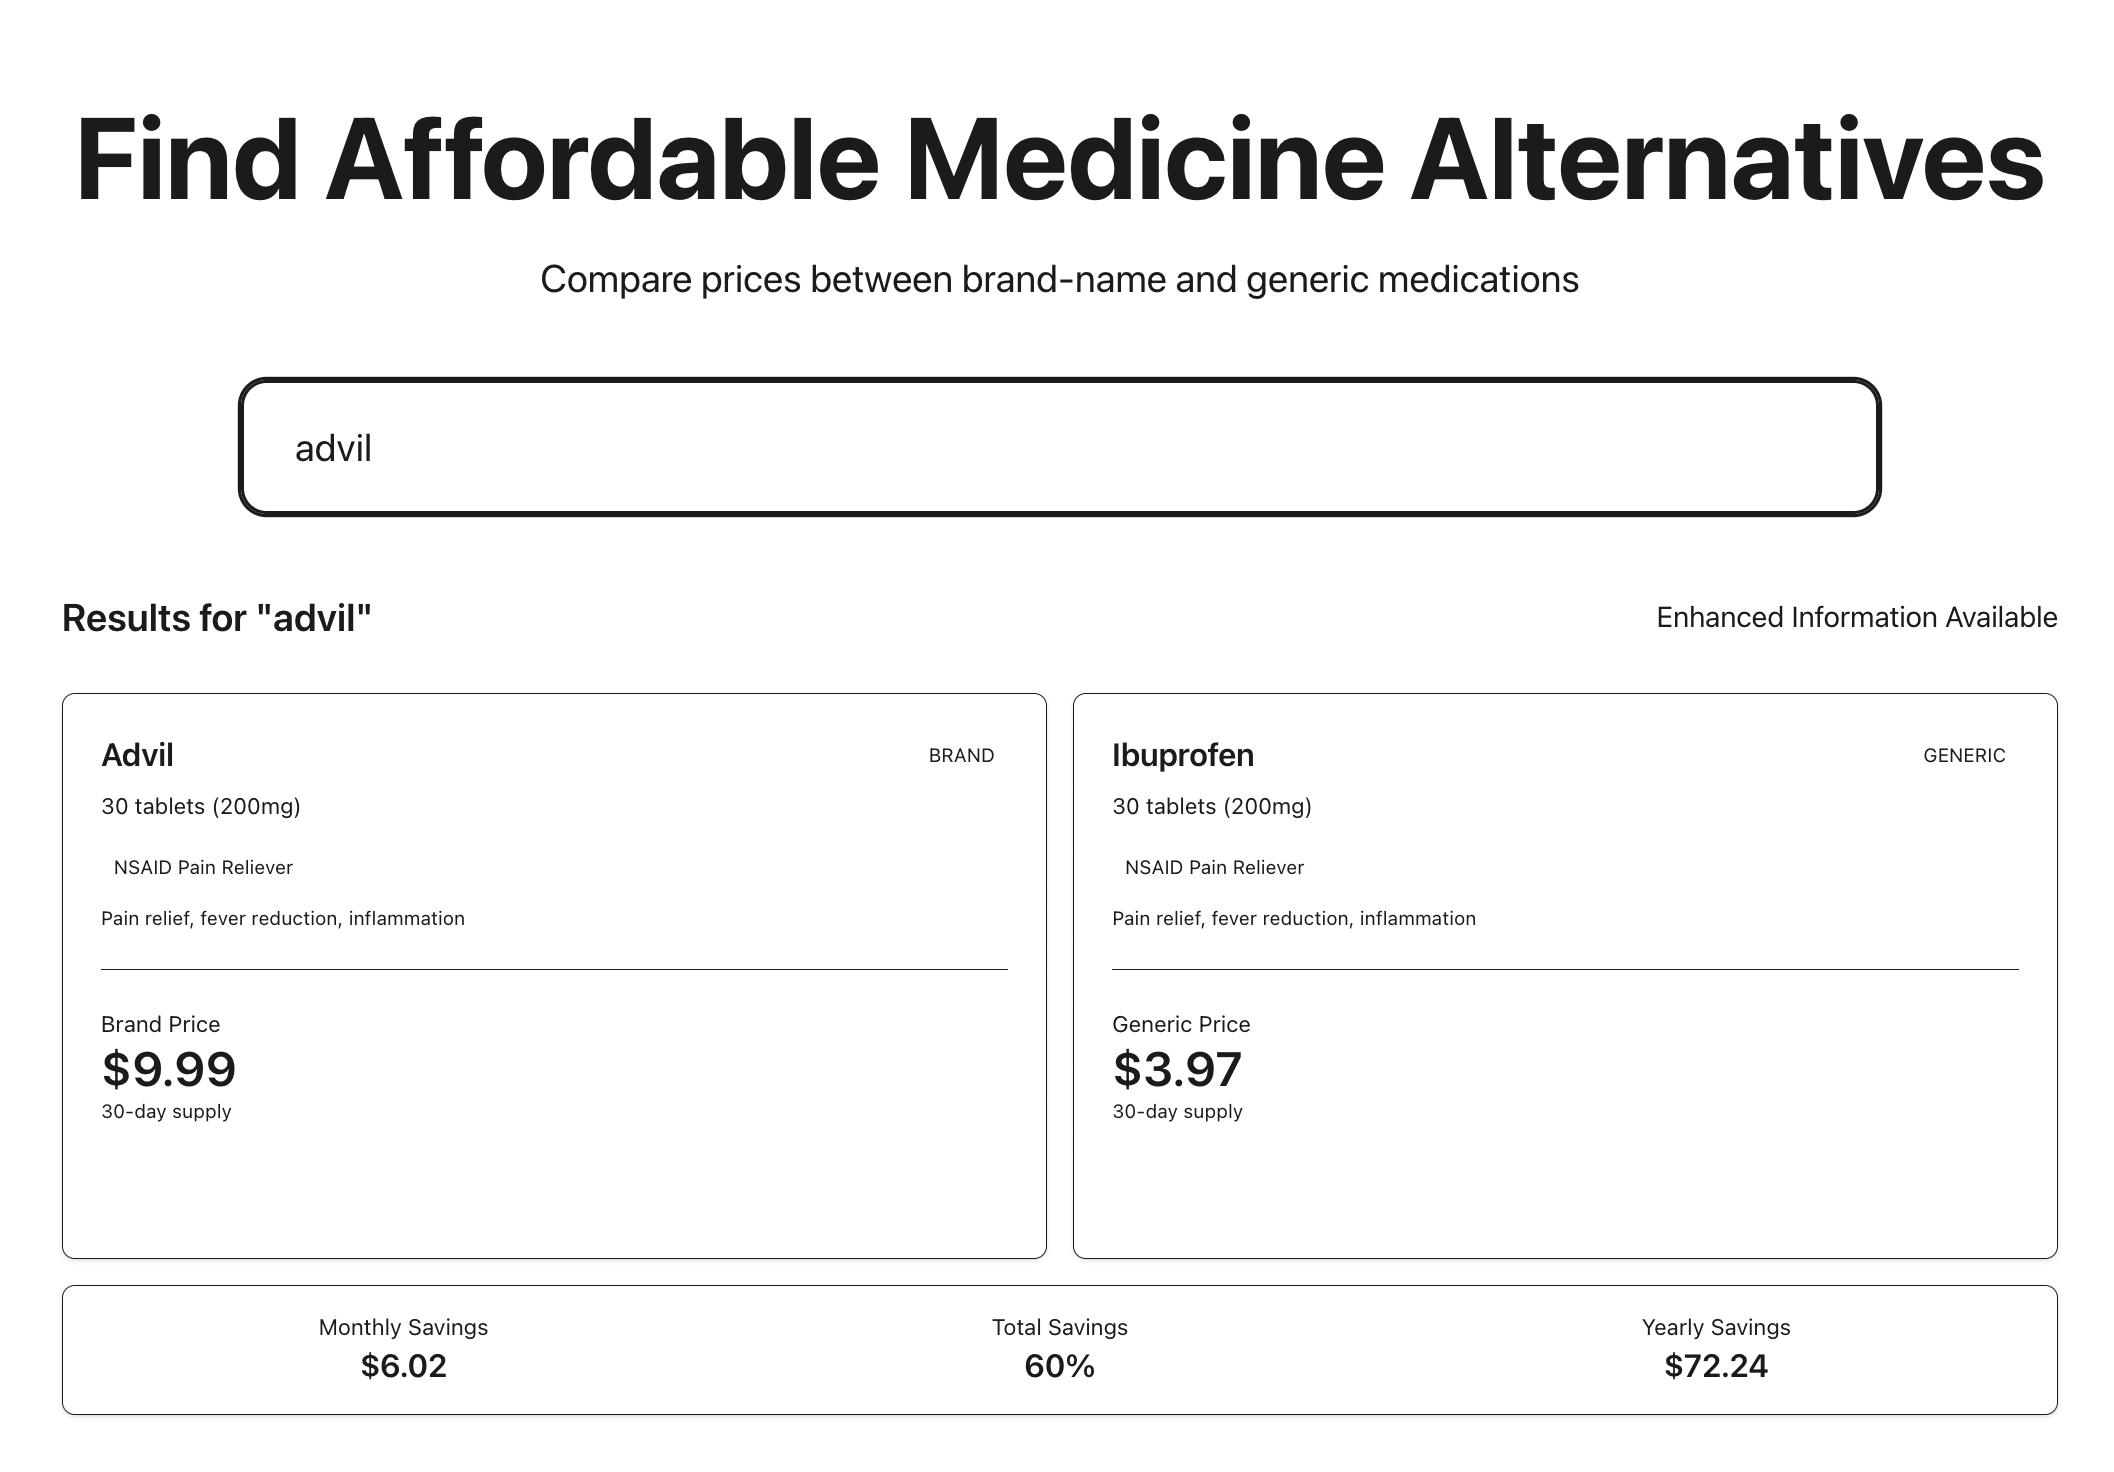
Task: Click the "Generic Price" label
Action: coord(1181,1024)
